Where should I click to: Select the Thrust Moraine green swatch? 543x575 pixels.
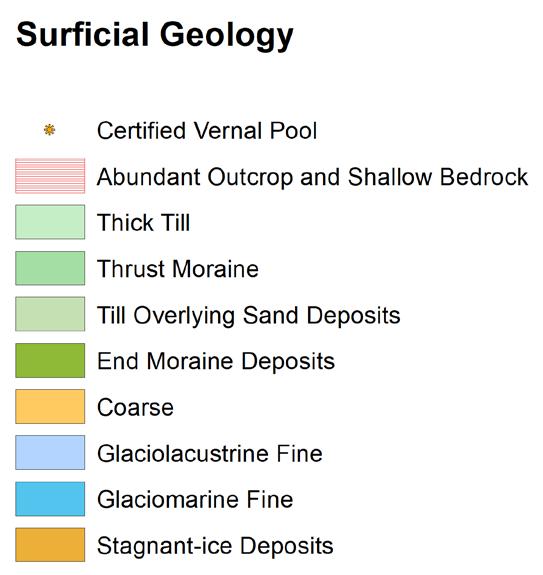coord(50,268)
